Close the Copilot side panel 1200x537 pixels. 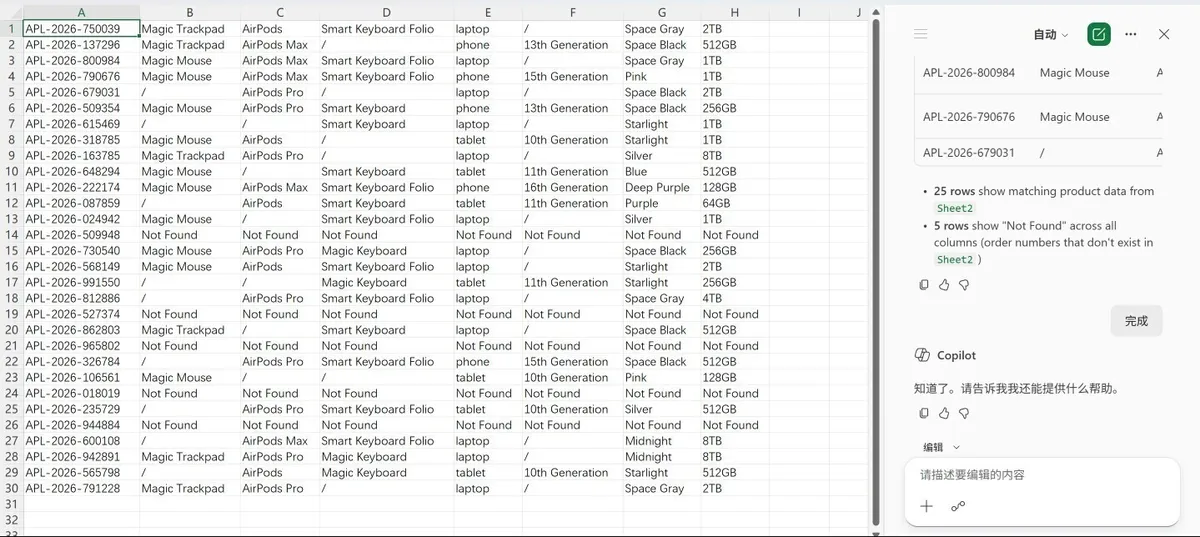[x=1164, y=34]
